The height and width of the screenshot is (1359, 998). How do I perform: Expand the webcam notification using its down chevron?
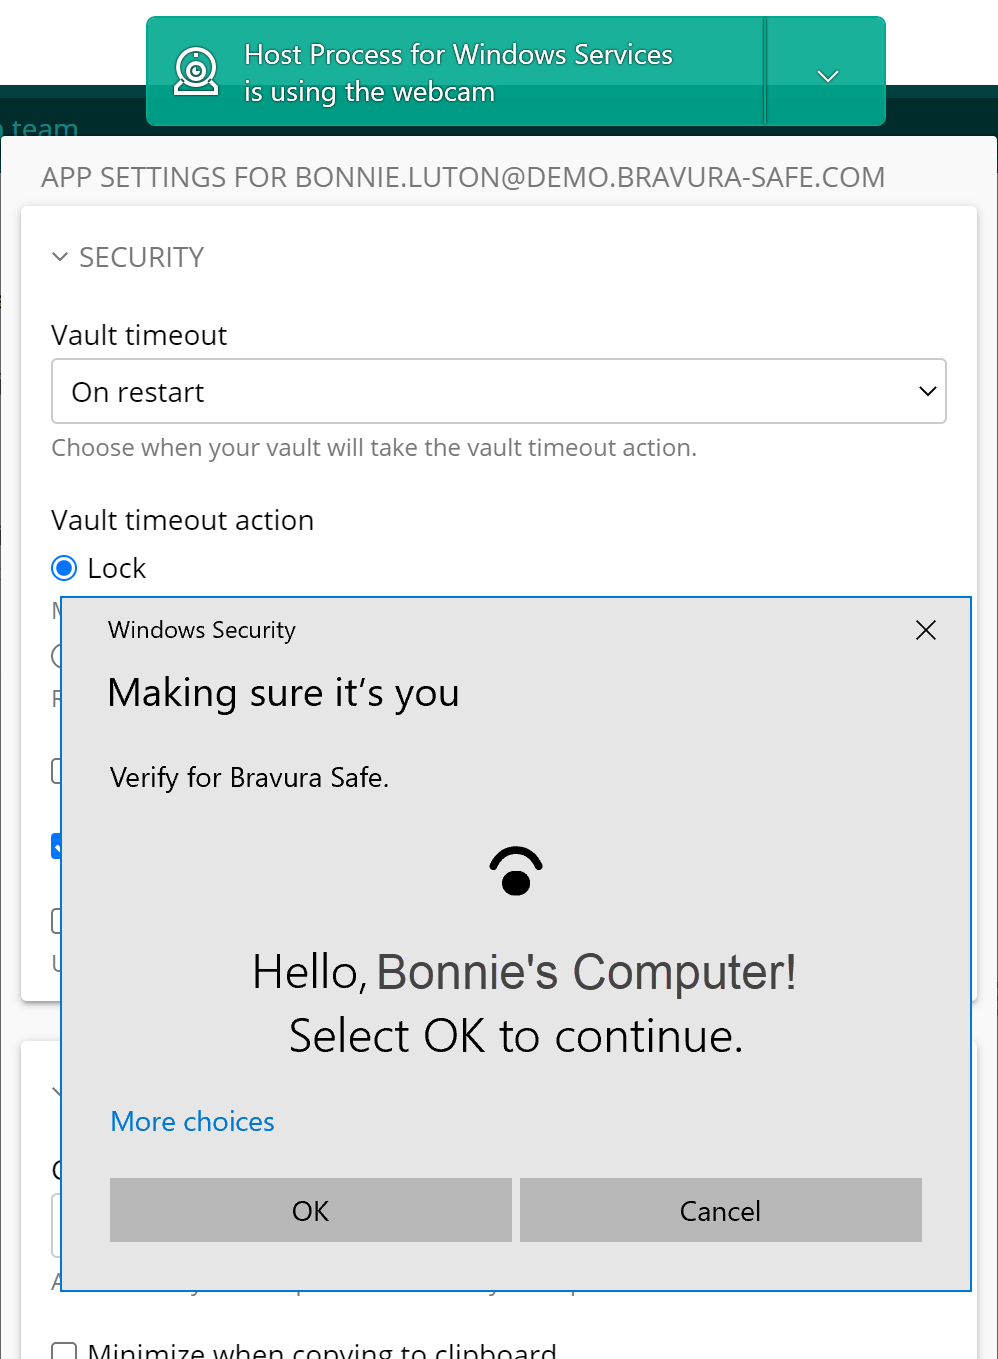click(x=827, y=75)
